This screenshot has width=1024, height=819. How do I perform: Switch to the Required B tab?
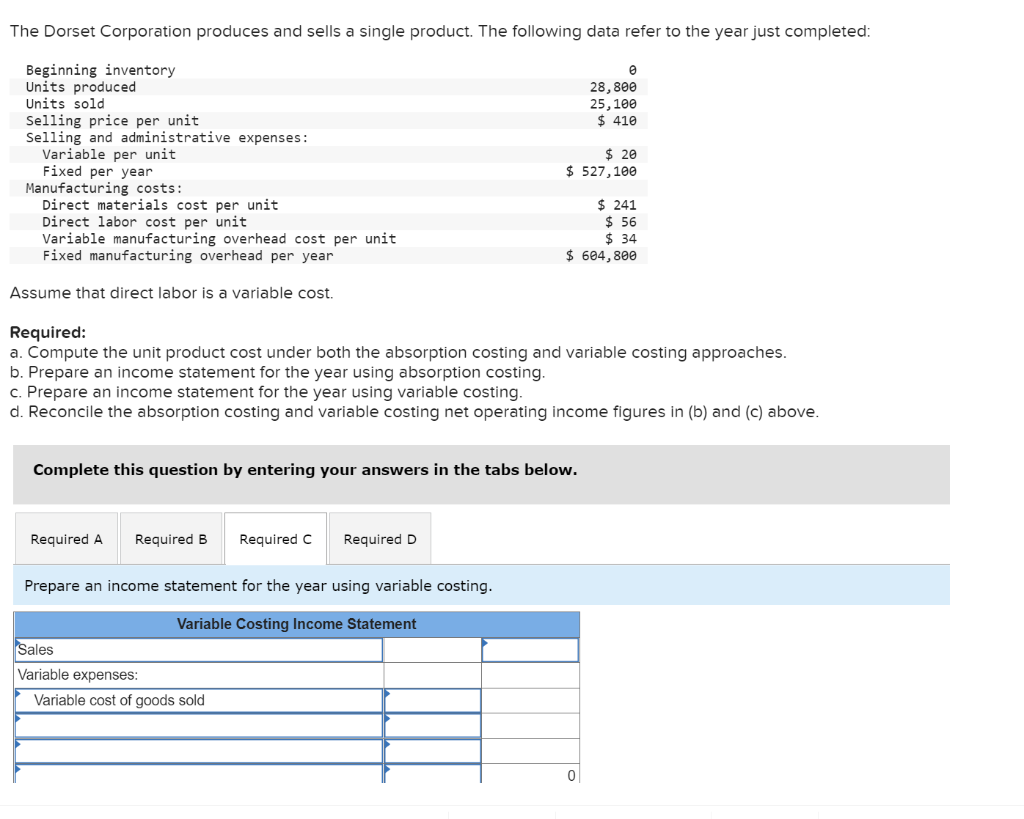coord(171,538)
